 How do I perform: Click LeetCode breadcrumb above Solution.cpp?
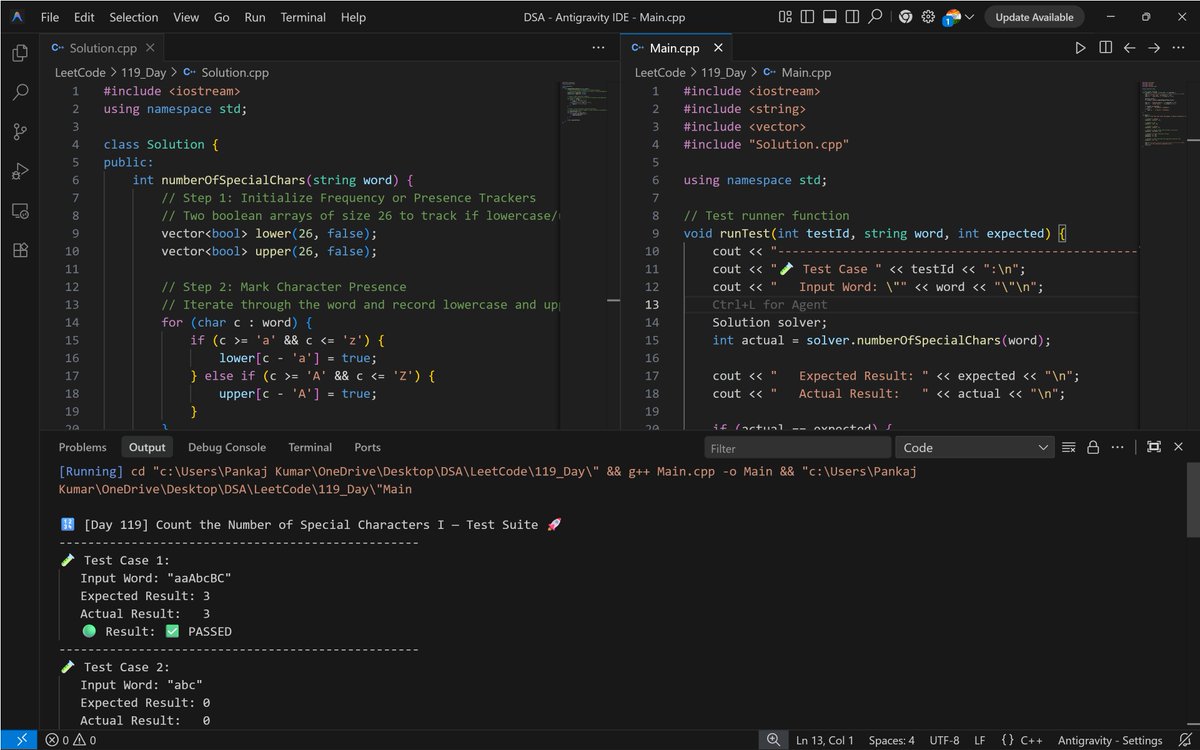[x=81, y=73]
